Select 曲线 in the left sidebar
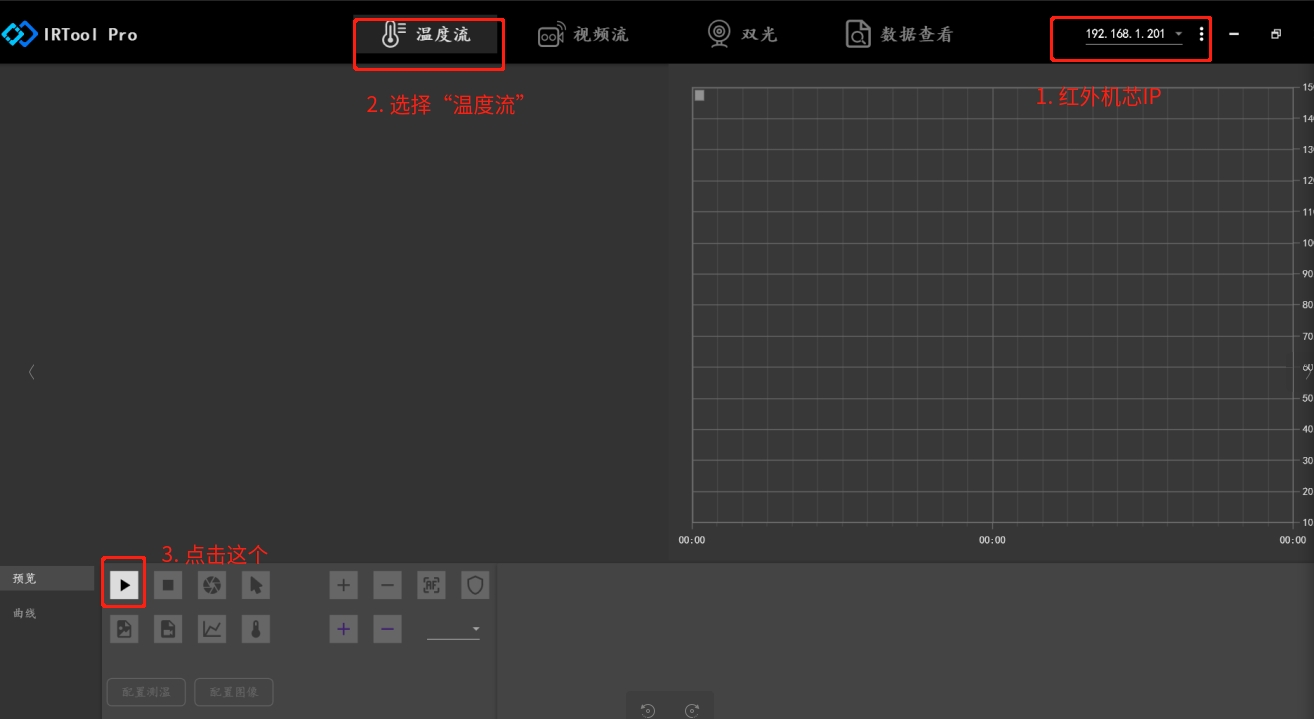 [25, 613]
